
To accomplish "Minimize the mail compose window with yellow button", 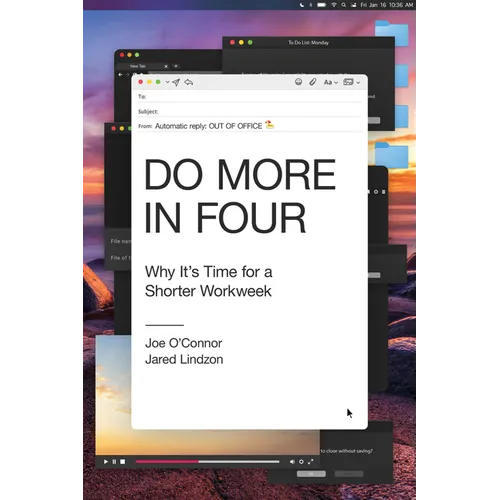I will (x=149, y=82).
